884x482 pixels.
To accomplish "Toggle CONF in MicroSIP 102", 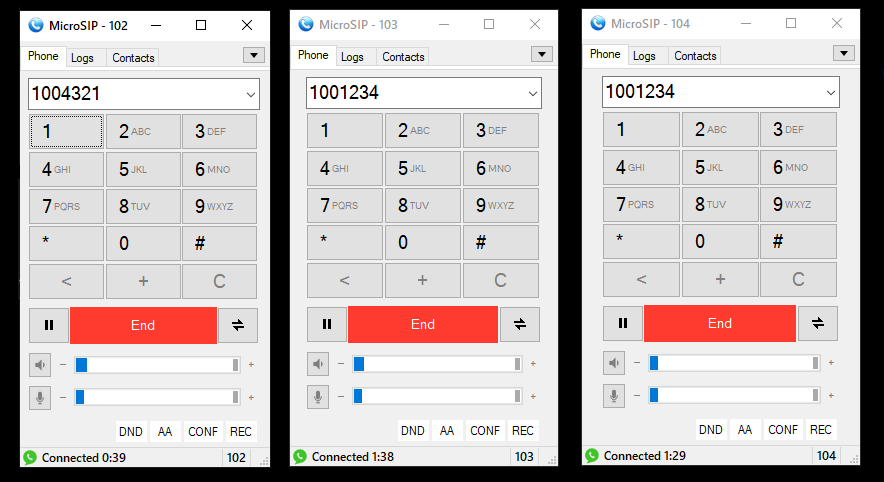I will tap(203, 431).
